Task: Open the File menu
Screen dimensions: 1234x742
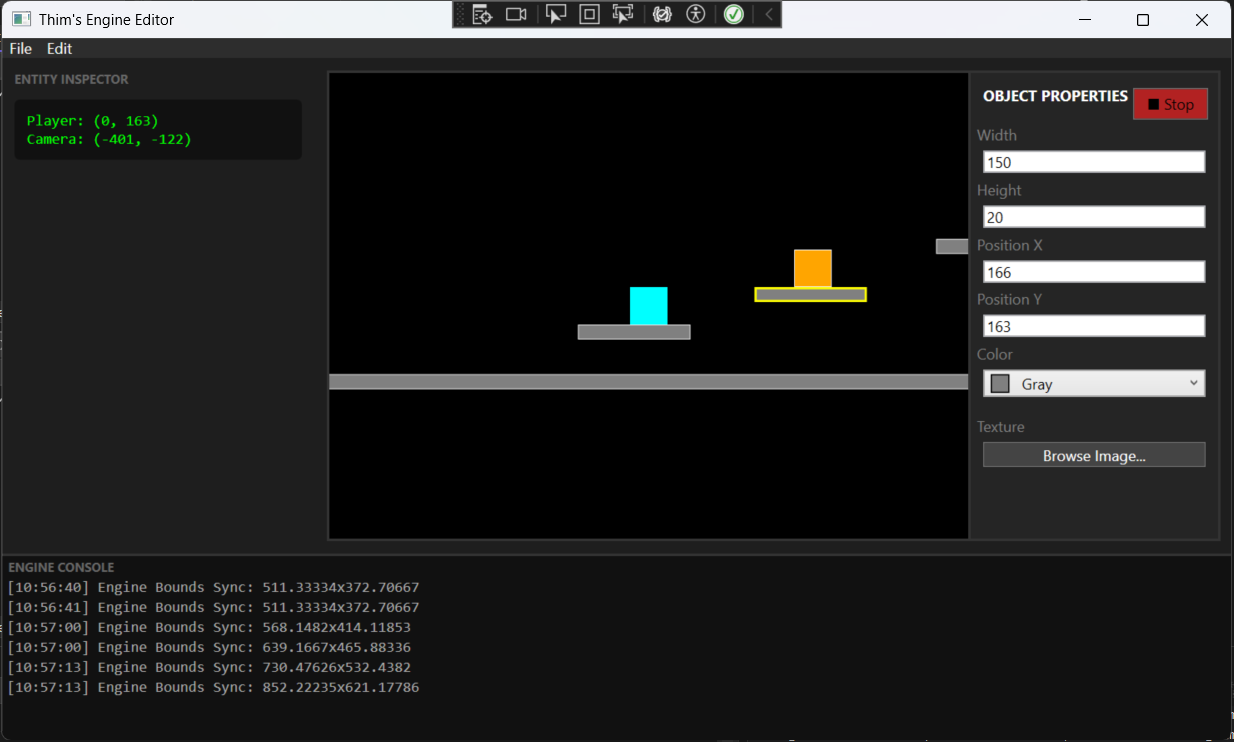Action: 20,48
